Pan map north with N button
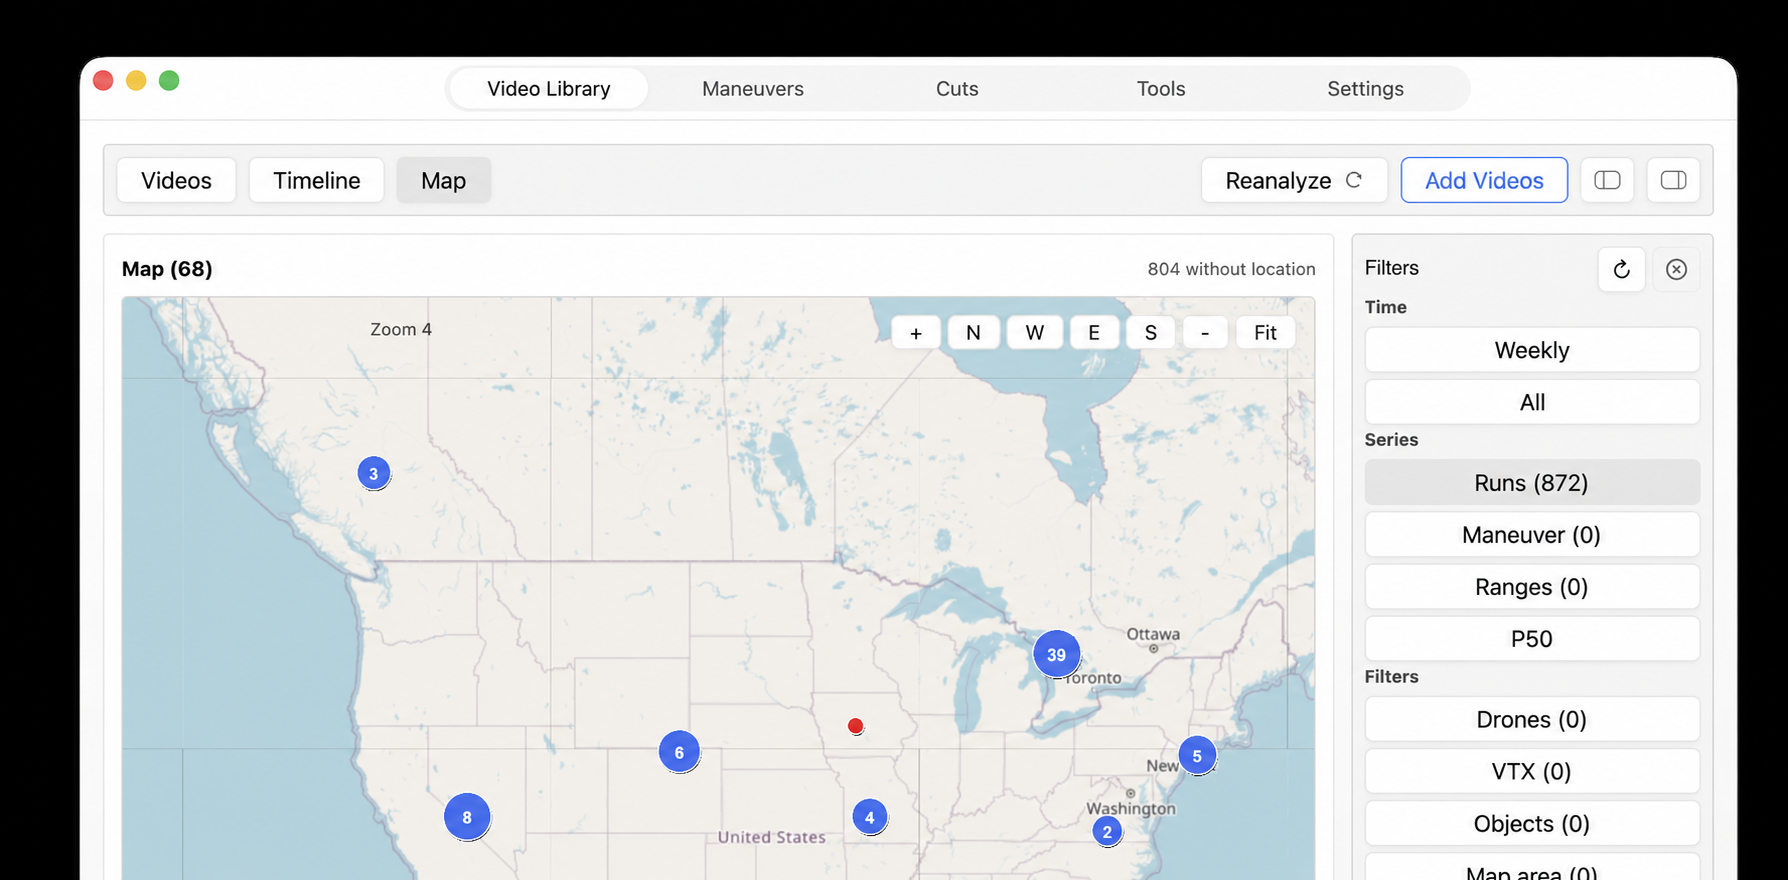 [973, 333]
